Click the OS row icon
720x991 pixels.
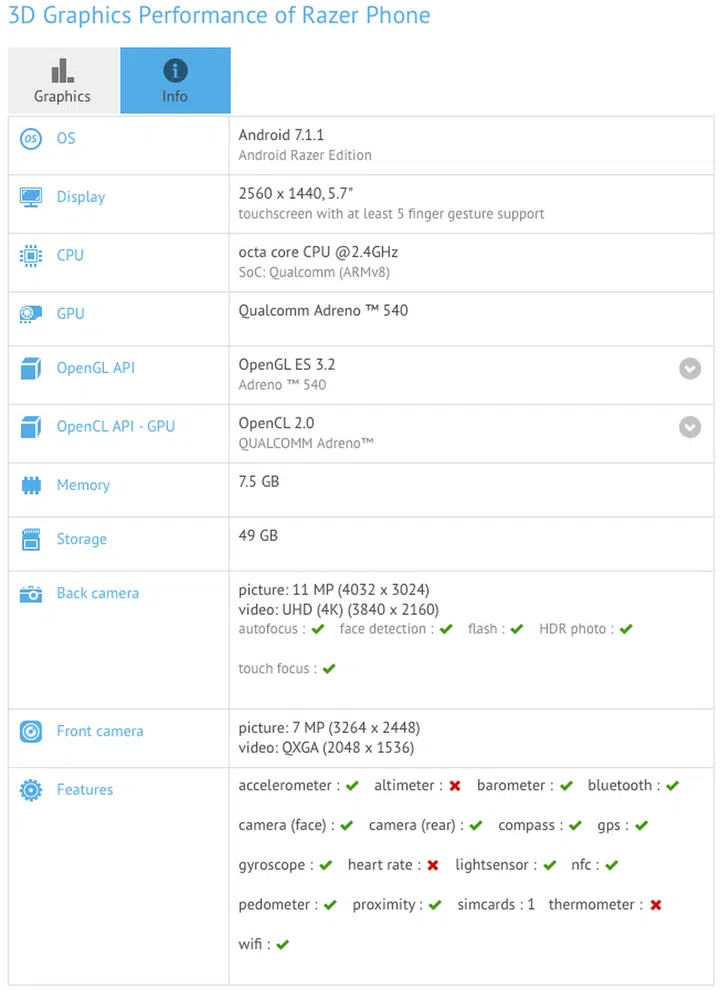pos(30,139)
